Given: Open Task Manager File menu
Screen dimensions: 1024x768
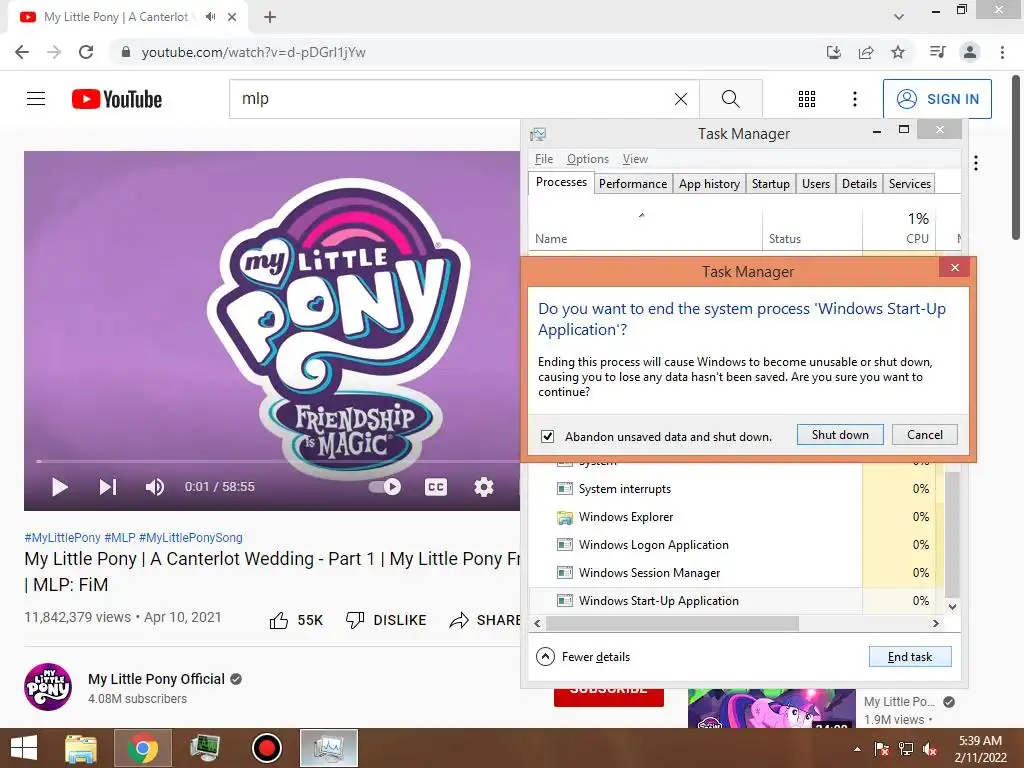Looking at the screenshot, I should 543,159.
